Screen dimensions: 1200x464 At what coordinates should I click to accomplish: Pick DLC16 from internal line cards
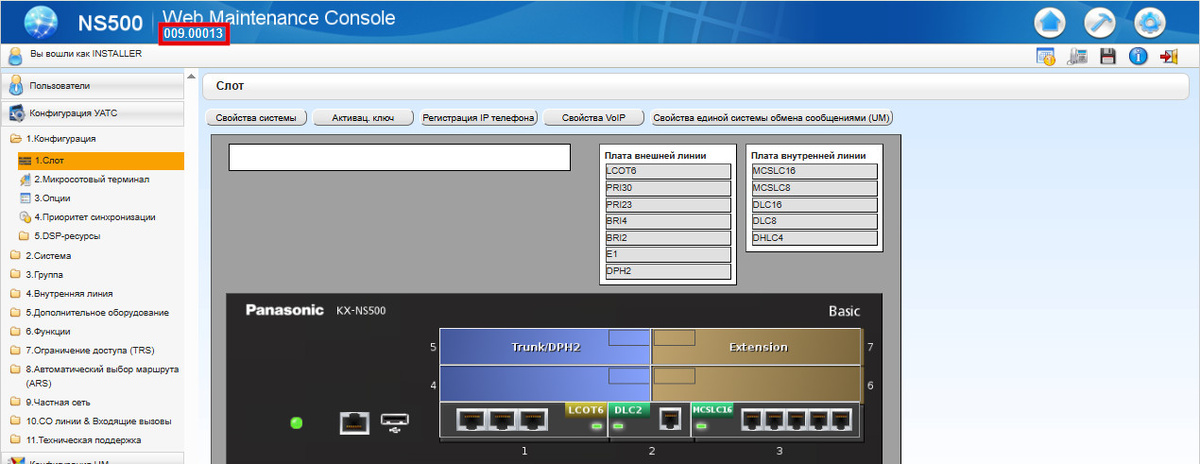814,205
